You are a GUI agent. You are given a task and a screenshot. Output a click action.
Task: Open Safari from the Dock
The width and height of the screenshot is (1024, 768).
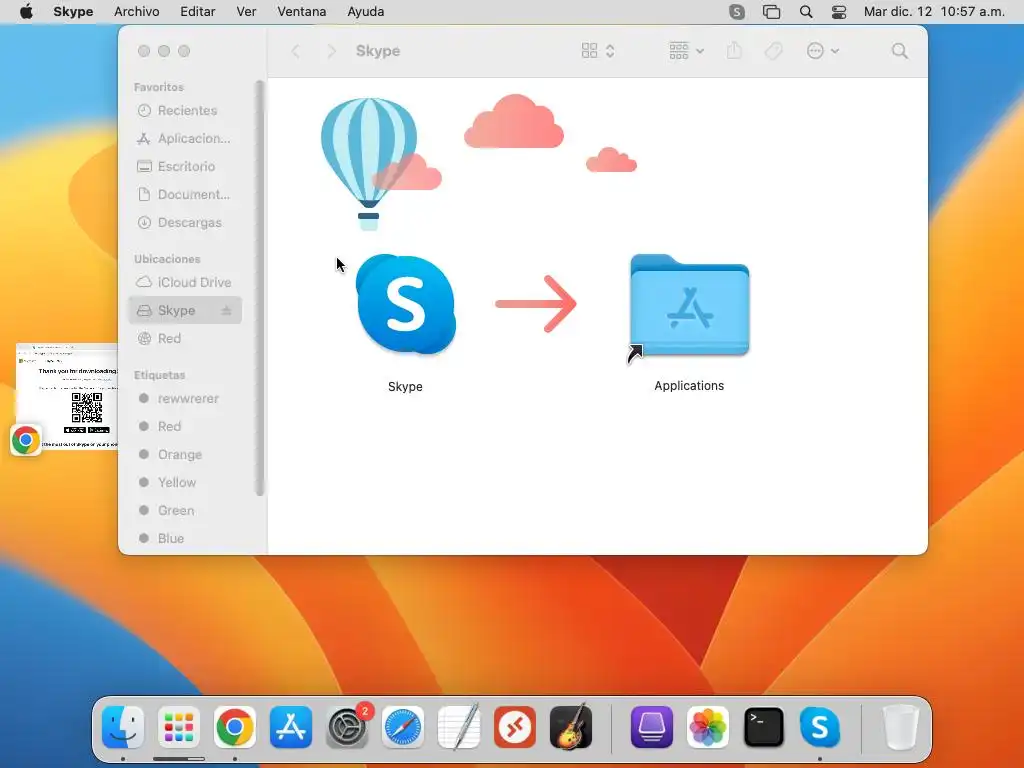click(403, 727)
